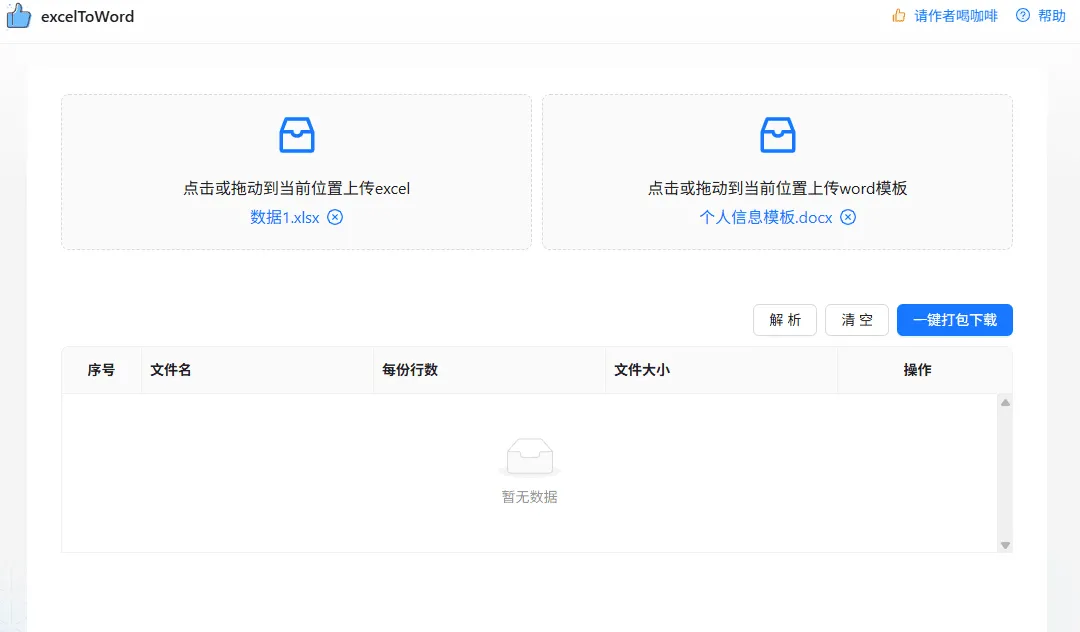Viewport: 1080px width, 632px height.
Task: Select the uploaded file 个人信息模板.docx
Action: (766, 218)
